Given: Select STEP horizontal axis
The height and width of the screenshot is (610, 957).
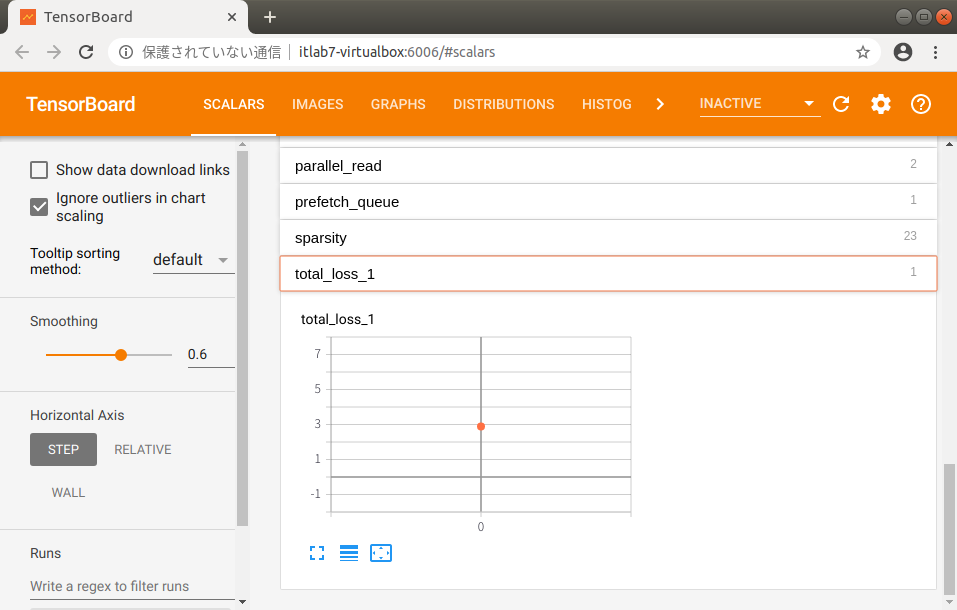Looking at the screenshot, I should point(63,449).
